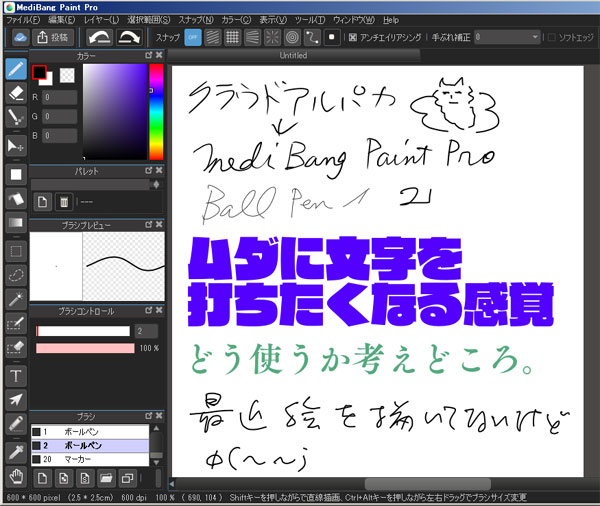This screenshot has height=506, width=600.
Task: Click the black foreground color swatch
Action: pos(39,72)
